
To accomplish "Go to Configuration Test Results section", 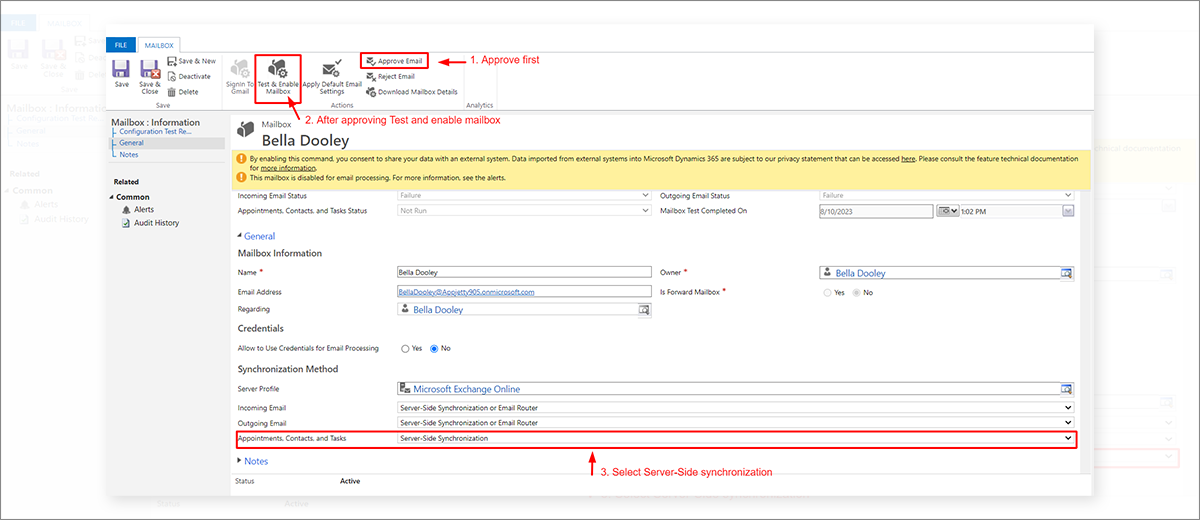I will pos(155,132).
